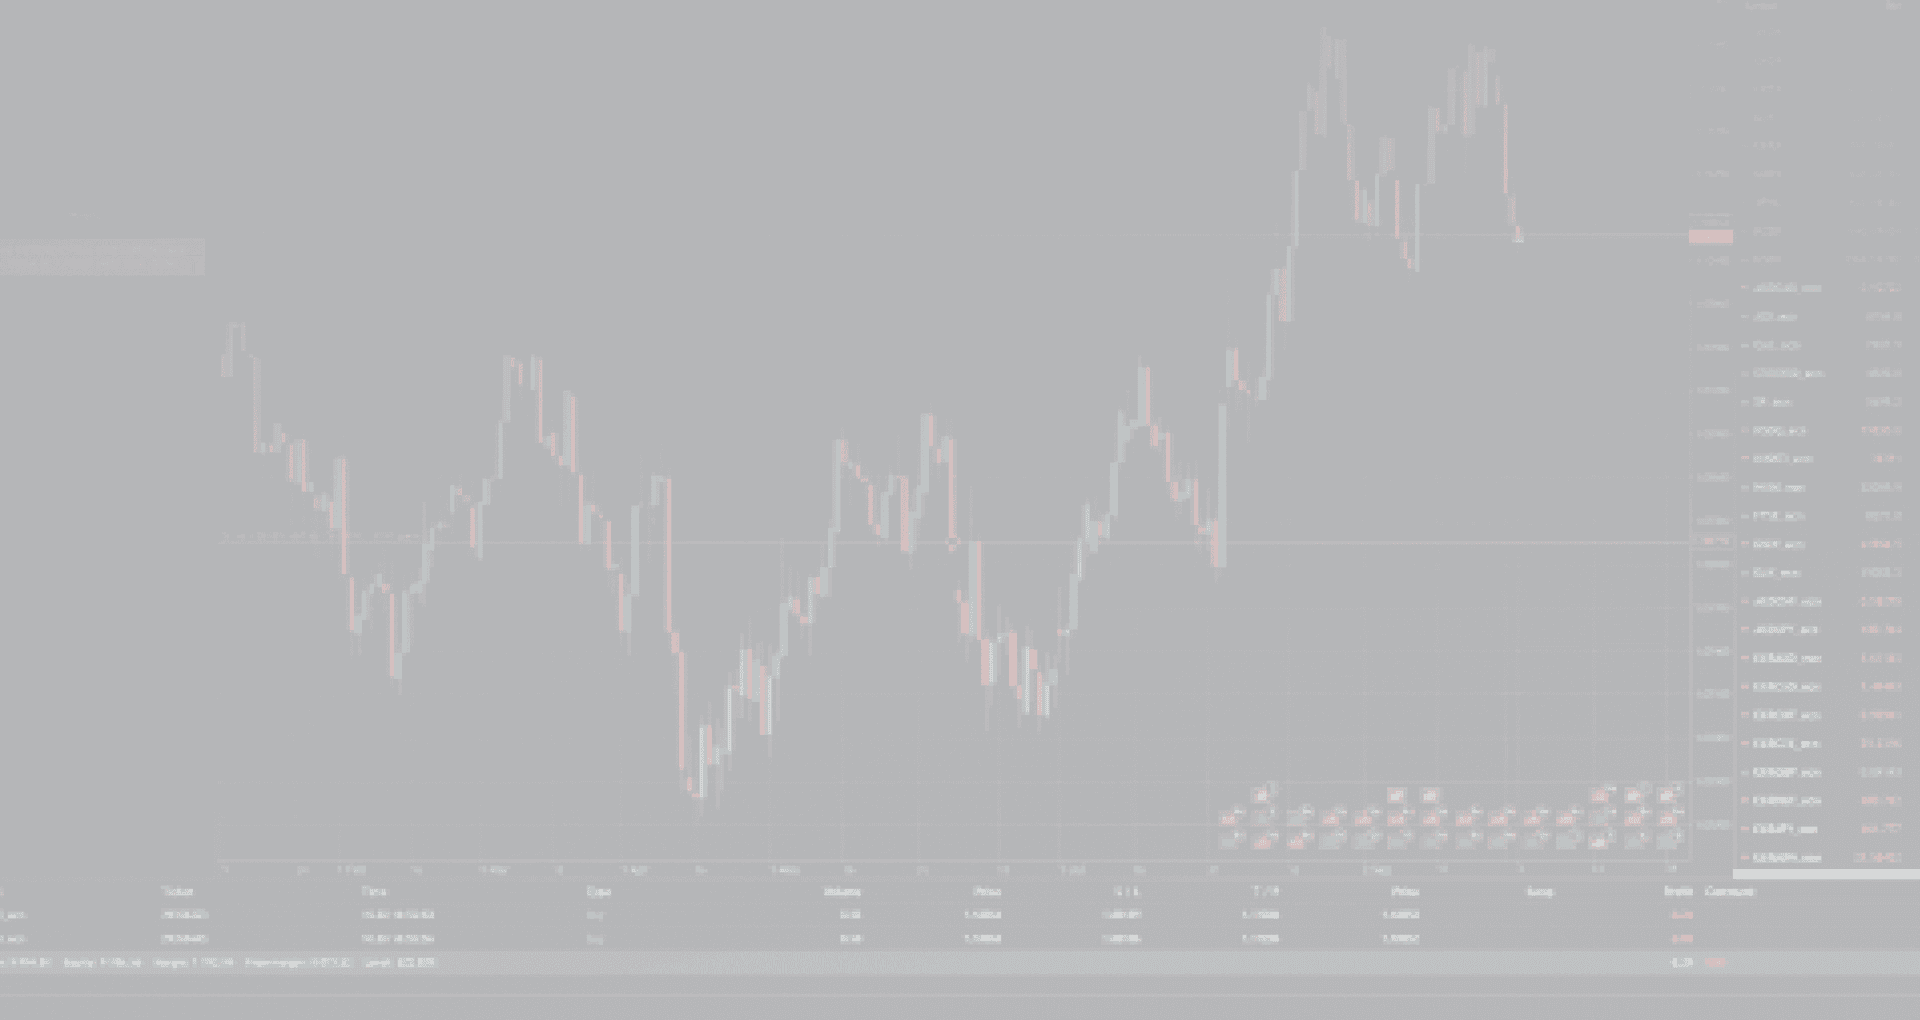Screen dimensions: 1920x1020
Task: Sort open trades by Ticket column
Action: (177, 891)
